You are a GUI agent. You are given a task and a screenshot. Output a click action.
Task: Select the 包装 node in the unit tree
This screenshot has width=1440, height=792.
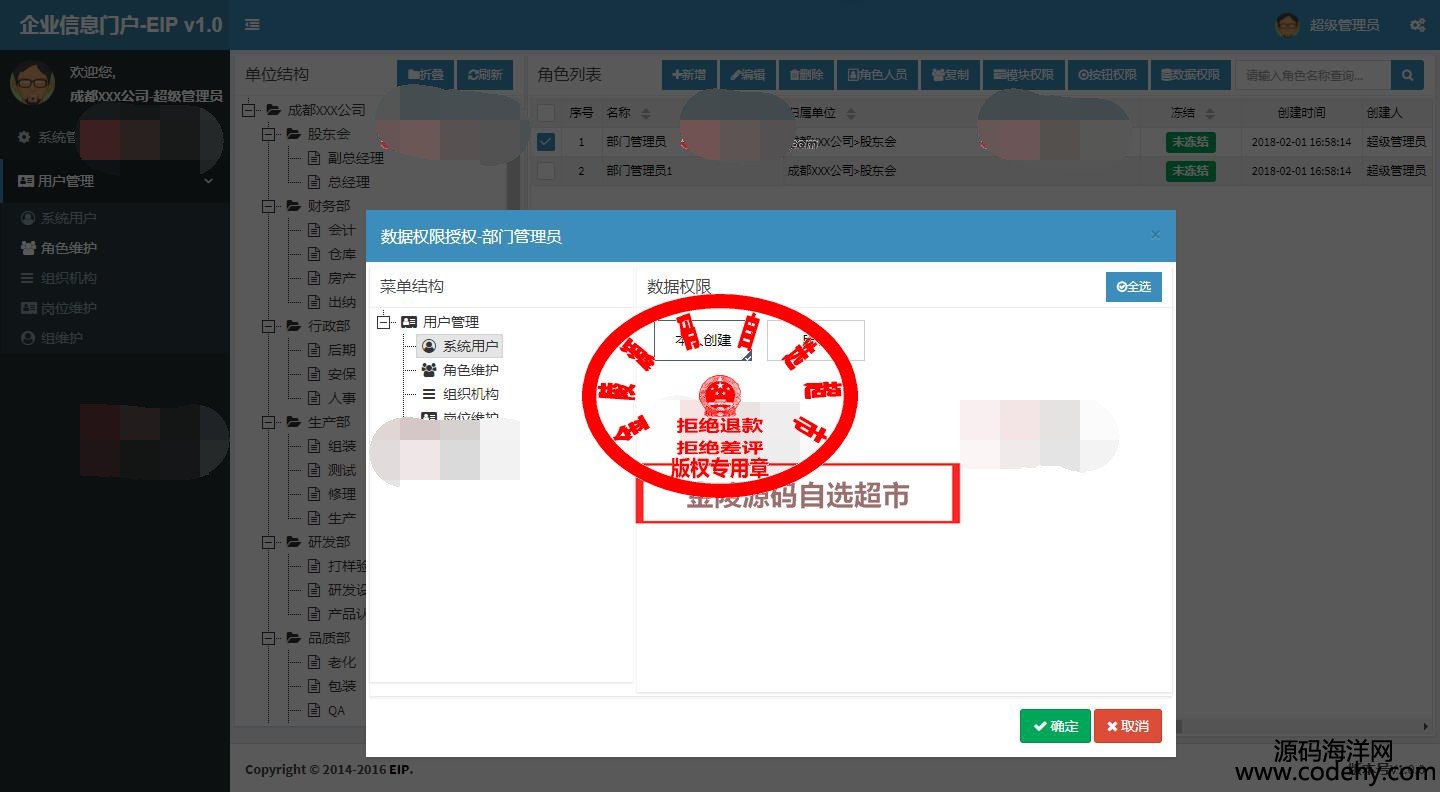(x=342, y=686)
